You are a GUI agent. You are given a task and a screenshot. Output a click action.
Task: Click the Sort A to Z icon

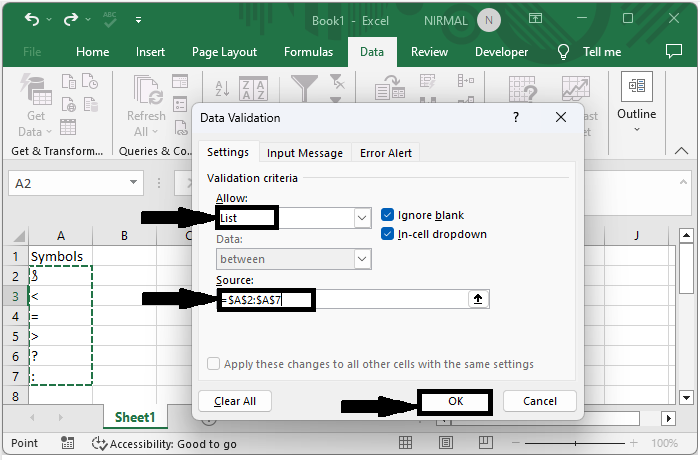tap(222, 88)
